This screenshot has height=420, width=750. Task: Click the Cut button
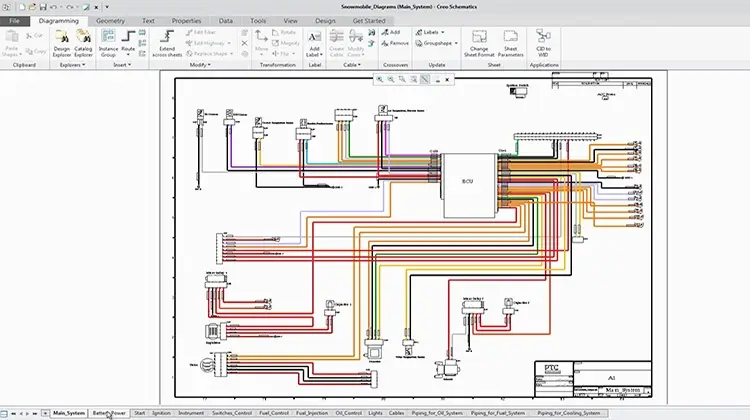34,35
